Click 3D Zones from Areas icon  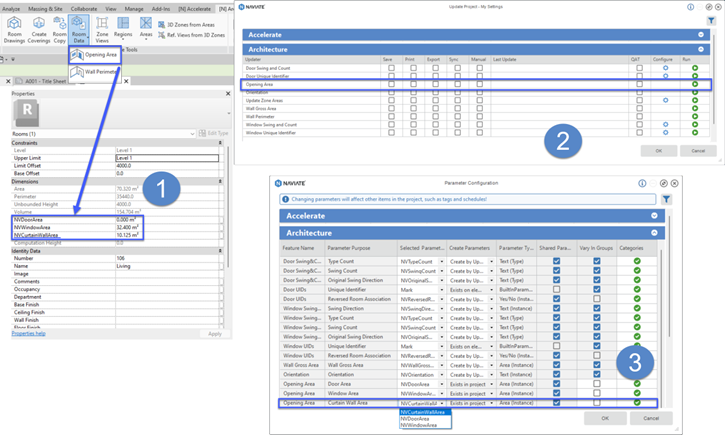click(161, 25)
